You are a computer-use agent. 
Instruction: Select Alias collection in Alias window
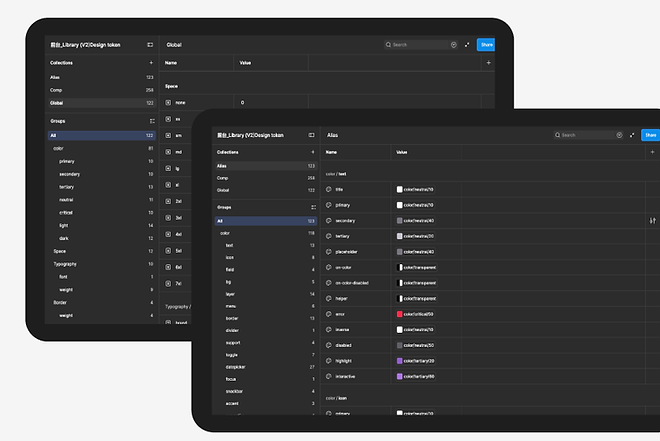266,166
